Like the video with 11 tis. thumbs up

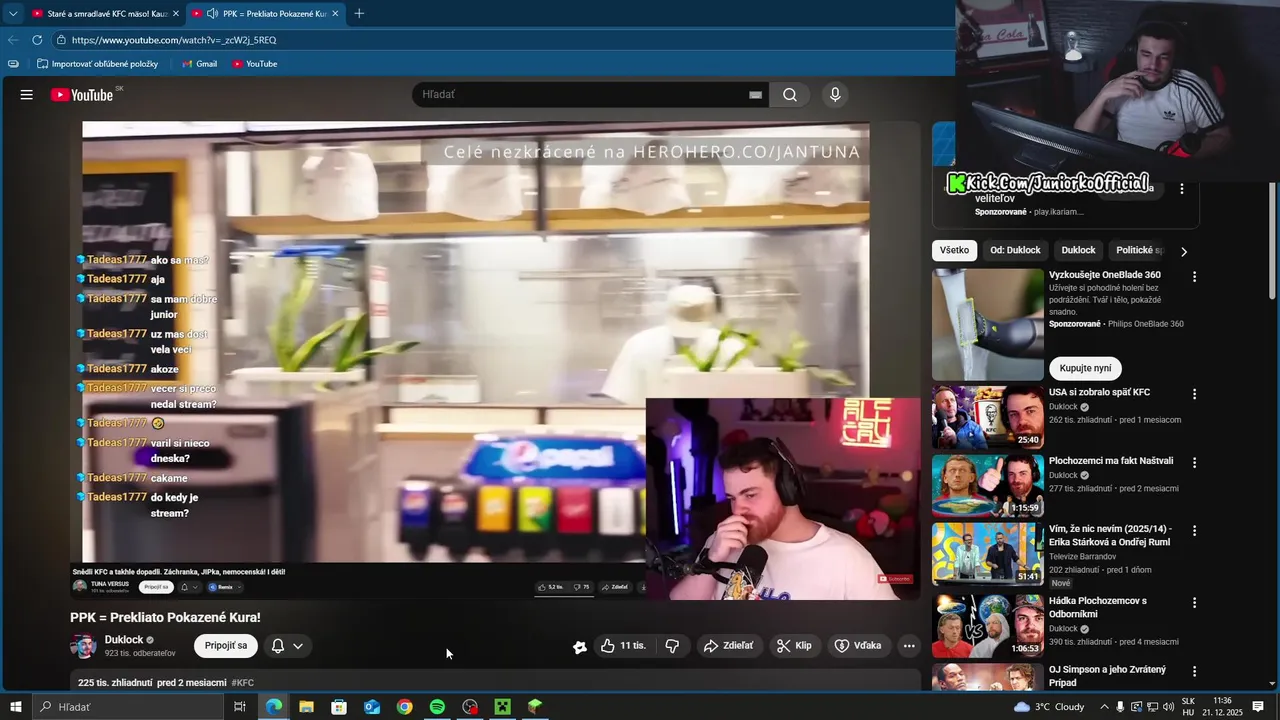click(x=624, y=646)
